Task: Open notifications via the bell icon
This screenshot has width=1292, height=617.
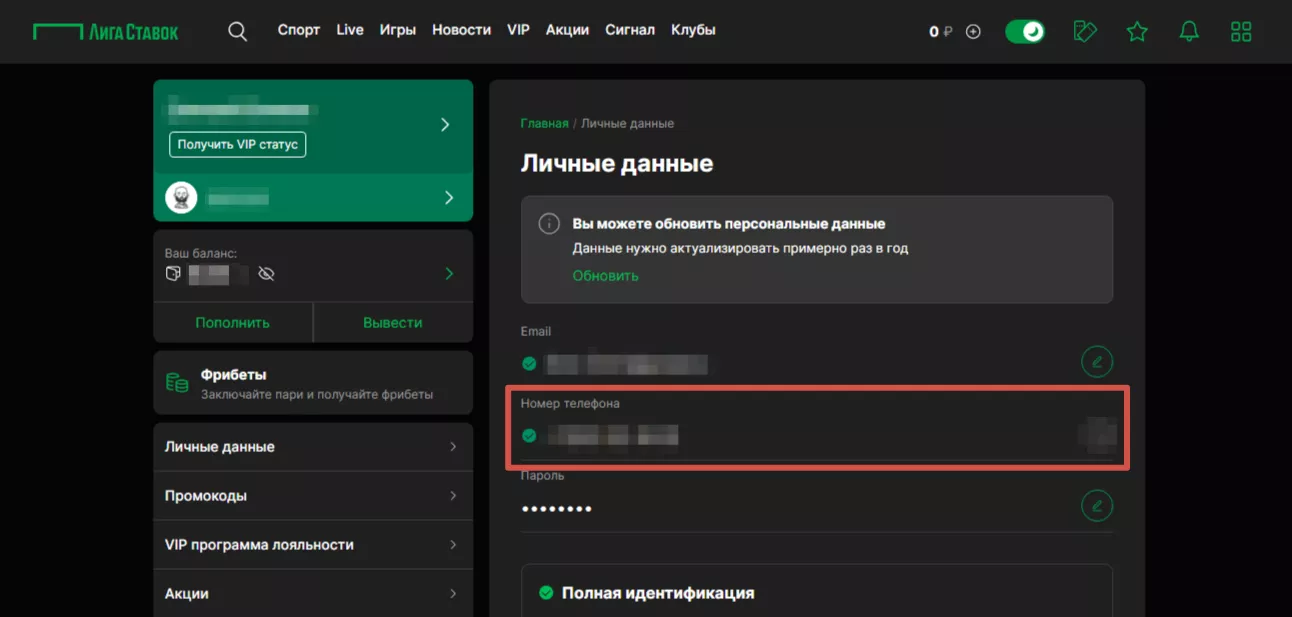Action: click(x=1189, y=31)
